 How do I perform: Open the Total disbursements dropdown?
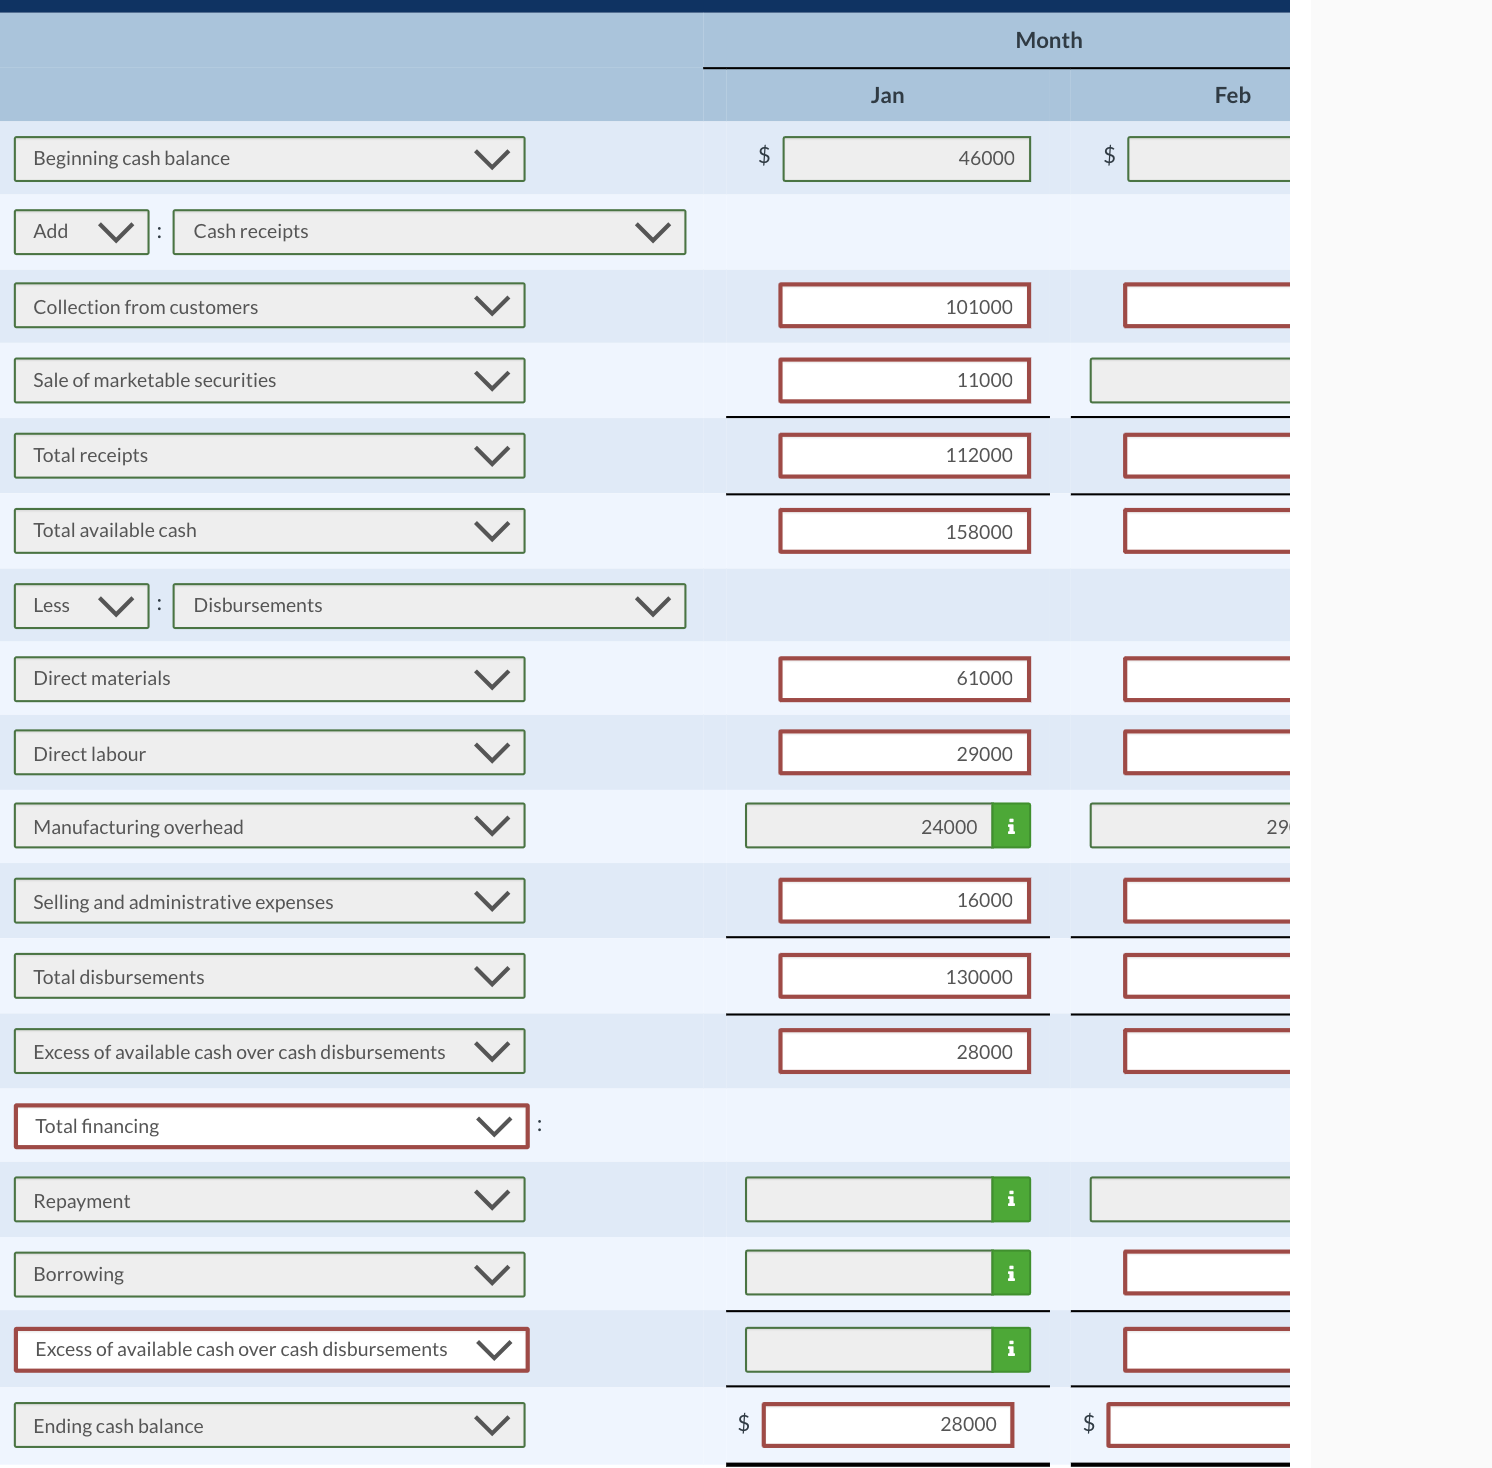click(x=270, y=976)
